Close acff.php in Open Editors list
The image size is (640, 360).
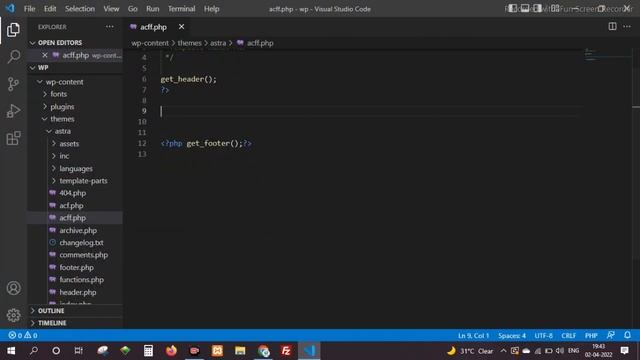pyautogui.click(x=45, y=55)
